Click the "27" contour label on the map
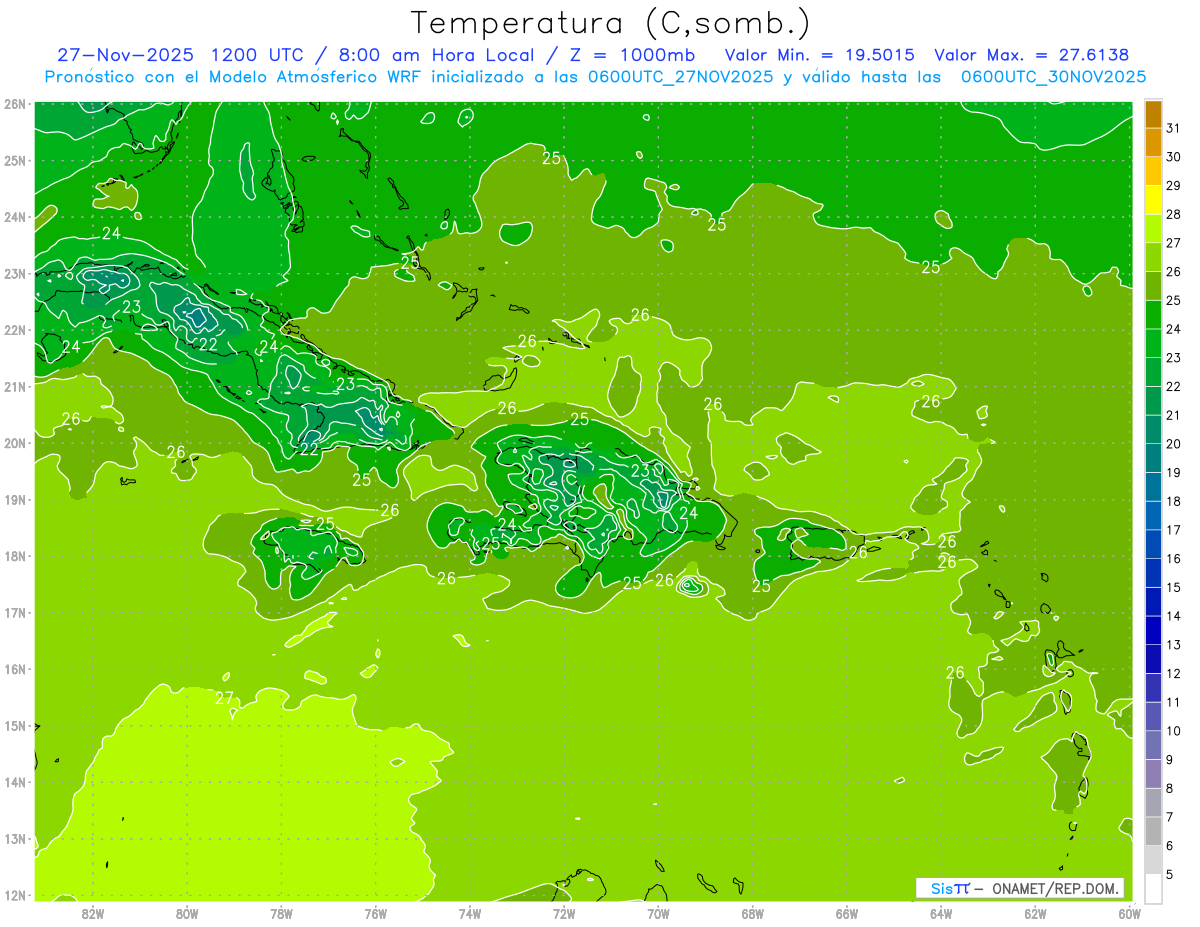This screenshot has width=1200, height=927. 224,698
